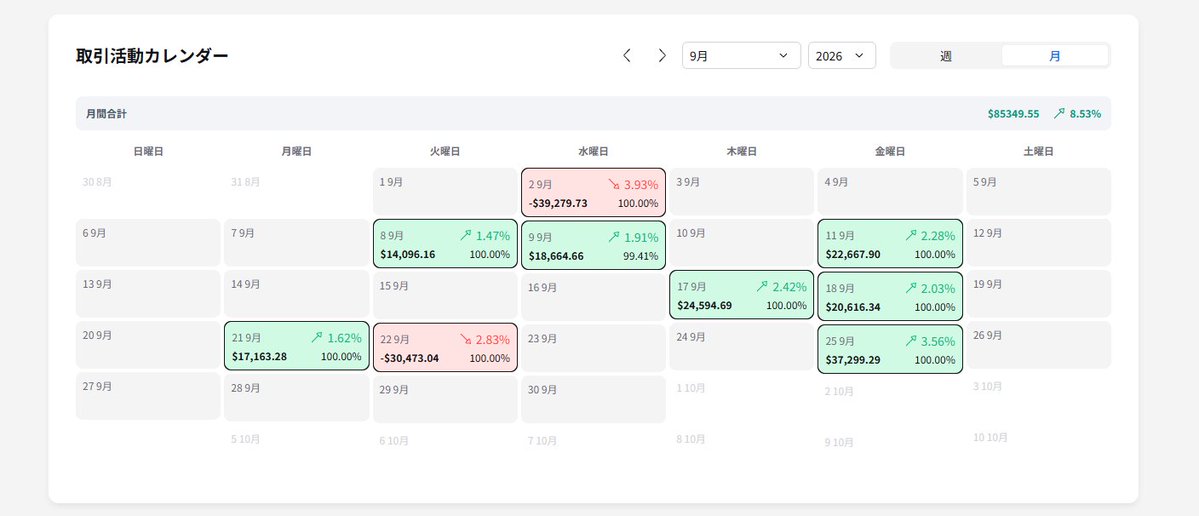This screenshot has height=516, width=1199.
Task: Click up-trend arrow icon on 17 9月
Action: pos(762,287)
